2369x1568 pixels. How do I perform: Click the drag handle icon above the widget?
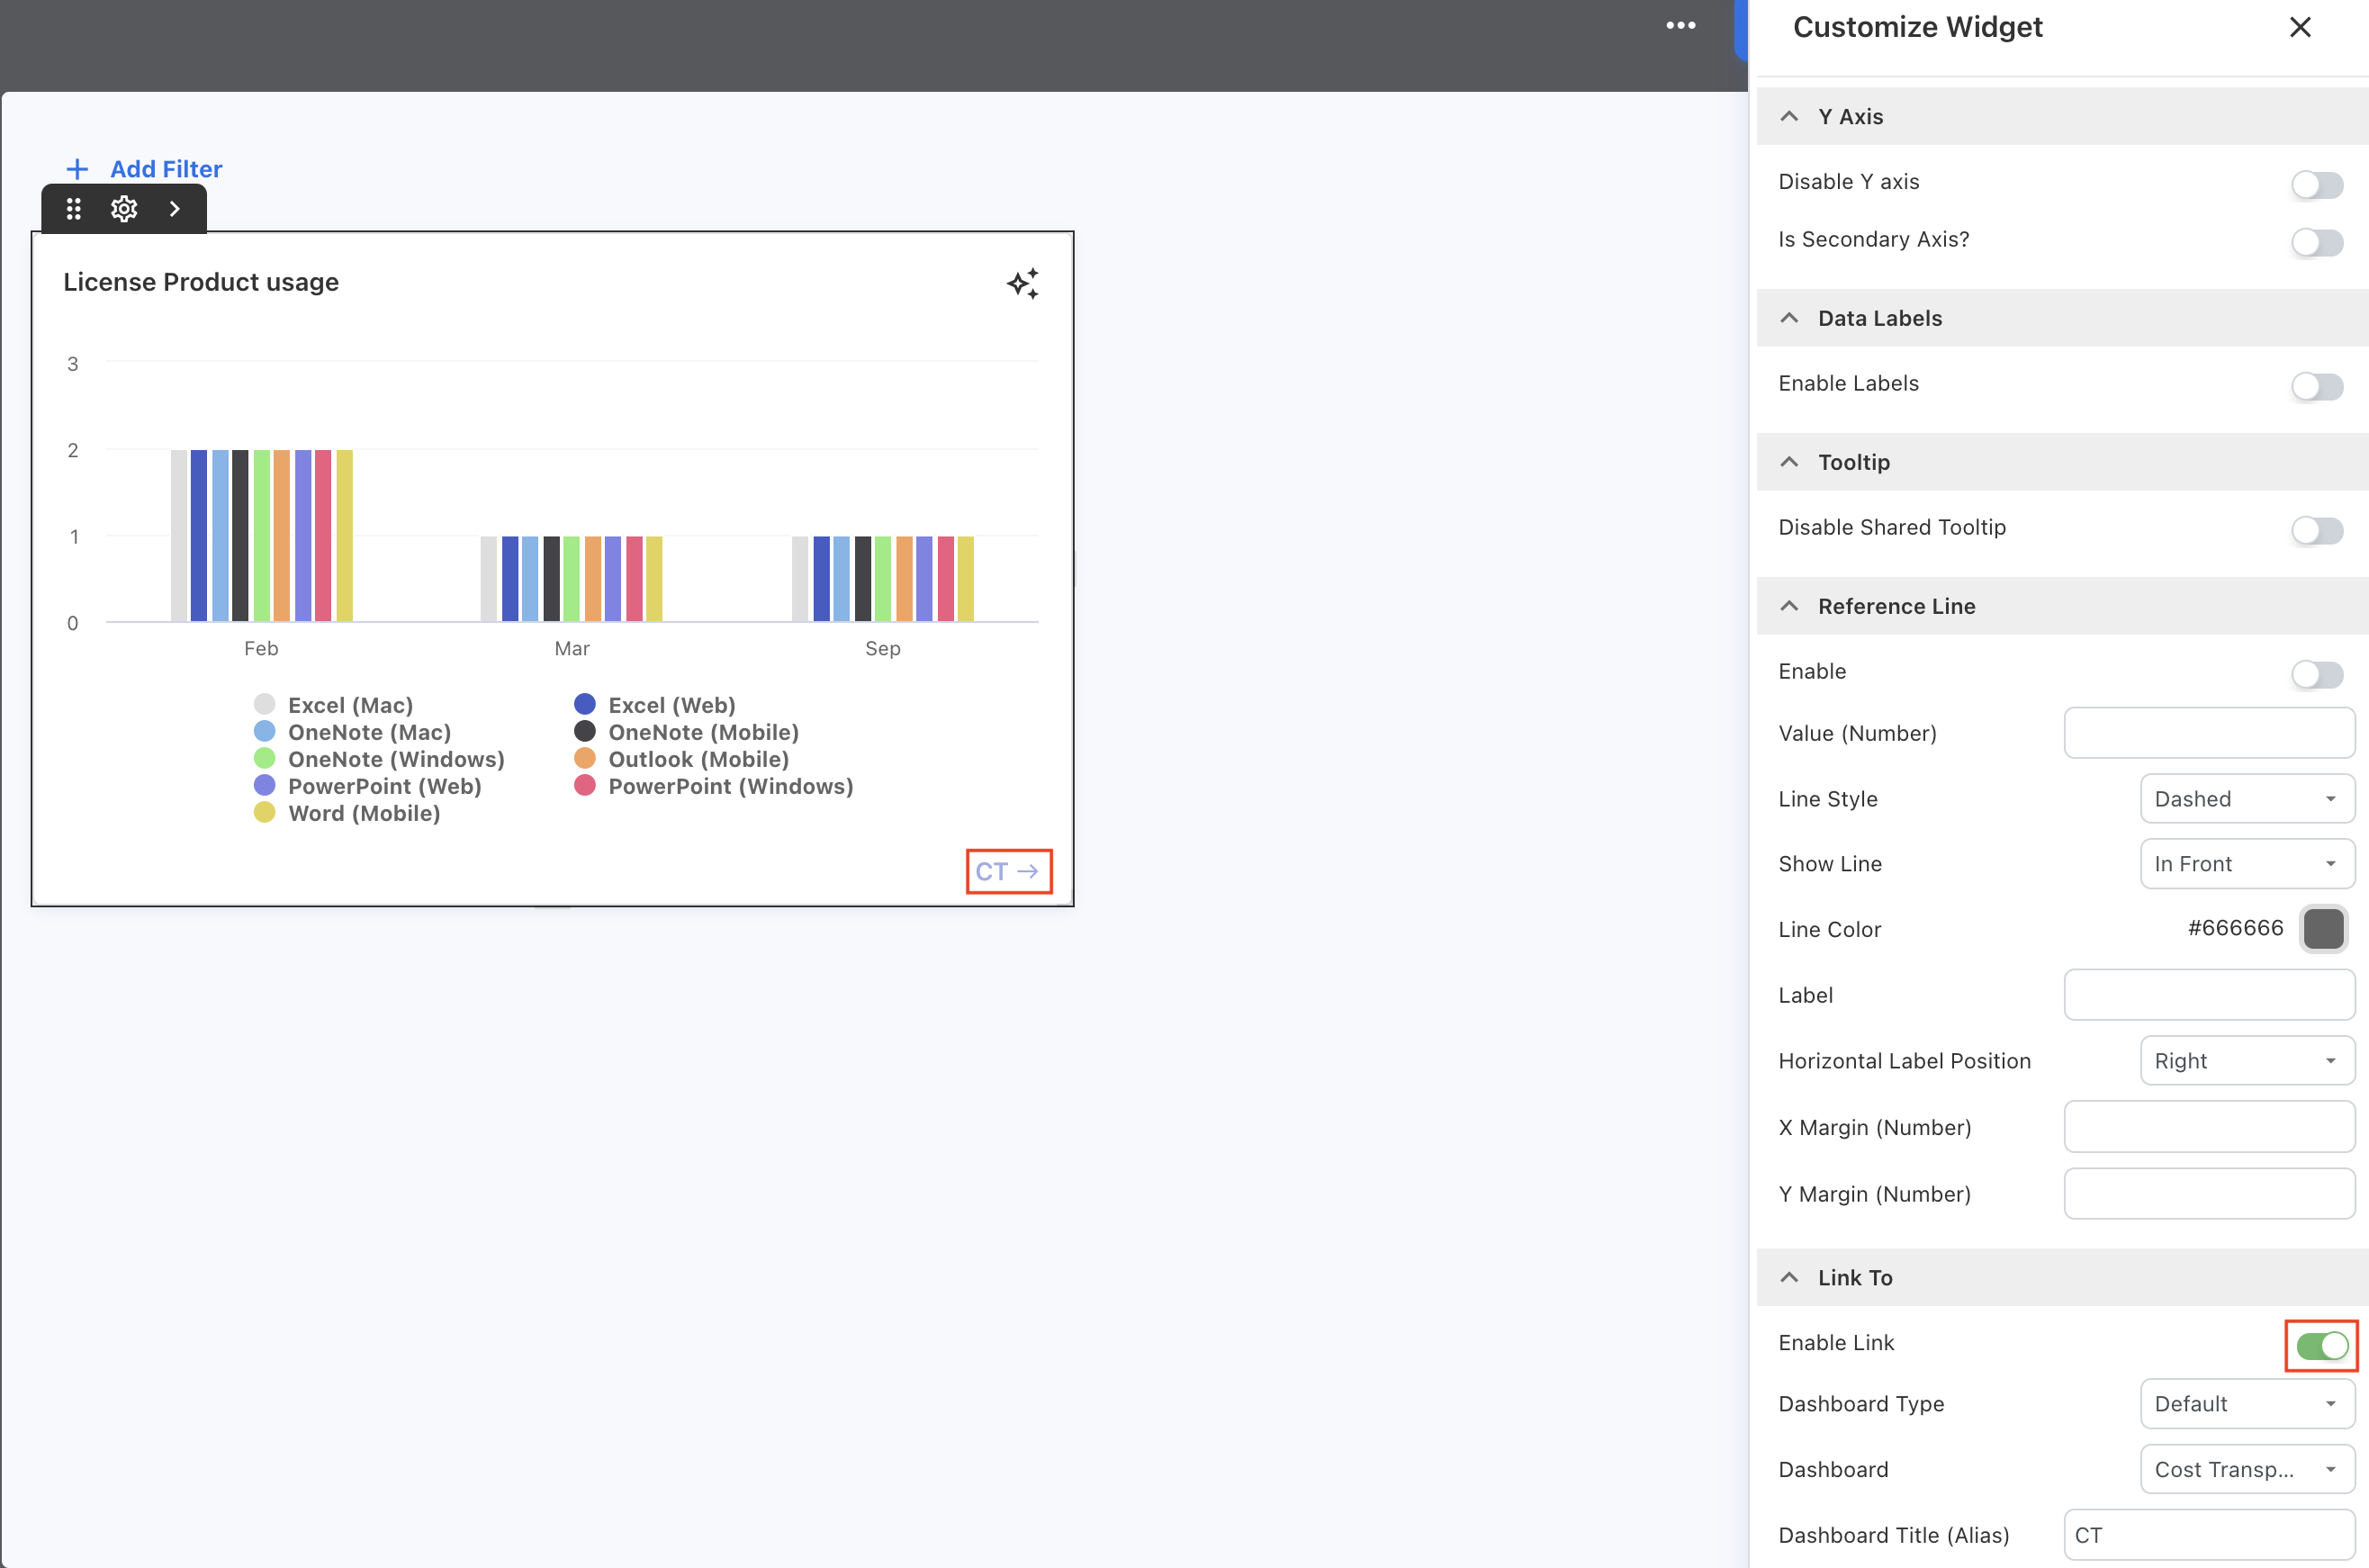(73, 208)
